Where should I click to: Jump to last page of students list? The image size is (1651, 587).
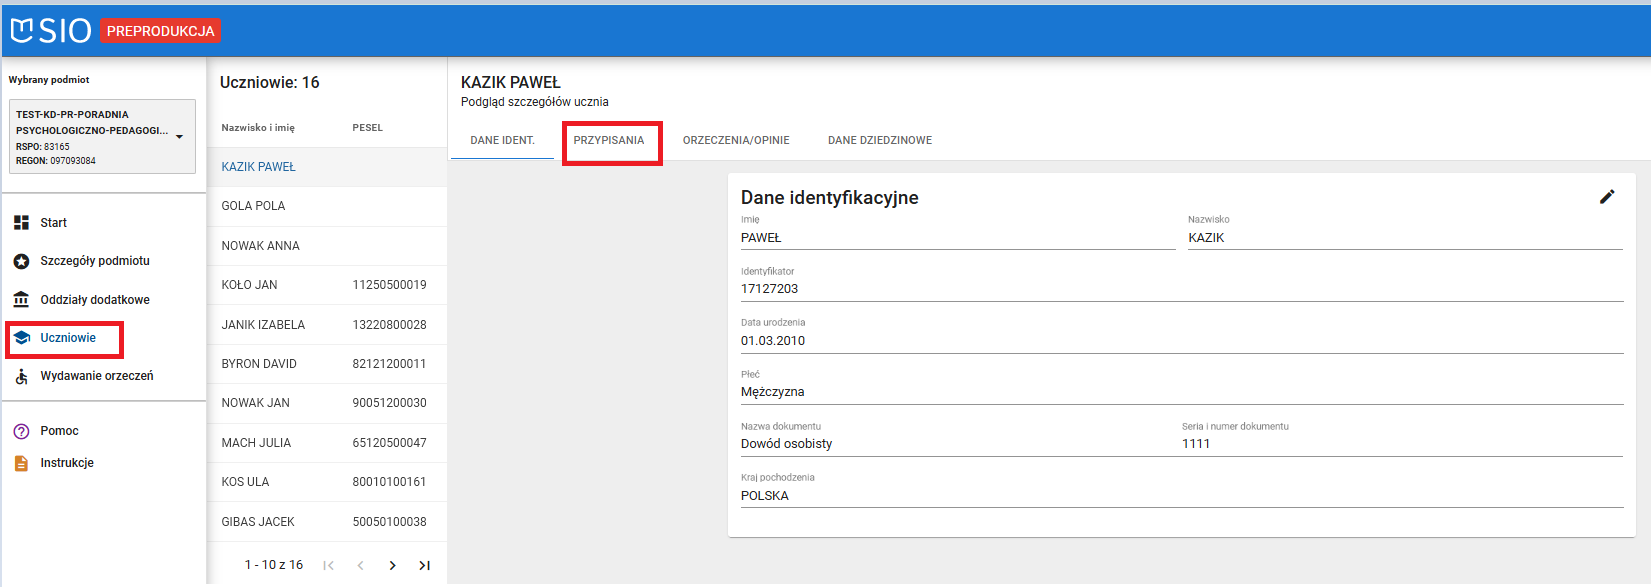[x=424, y=566]
